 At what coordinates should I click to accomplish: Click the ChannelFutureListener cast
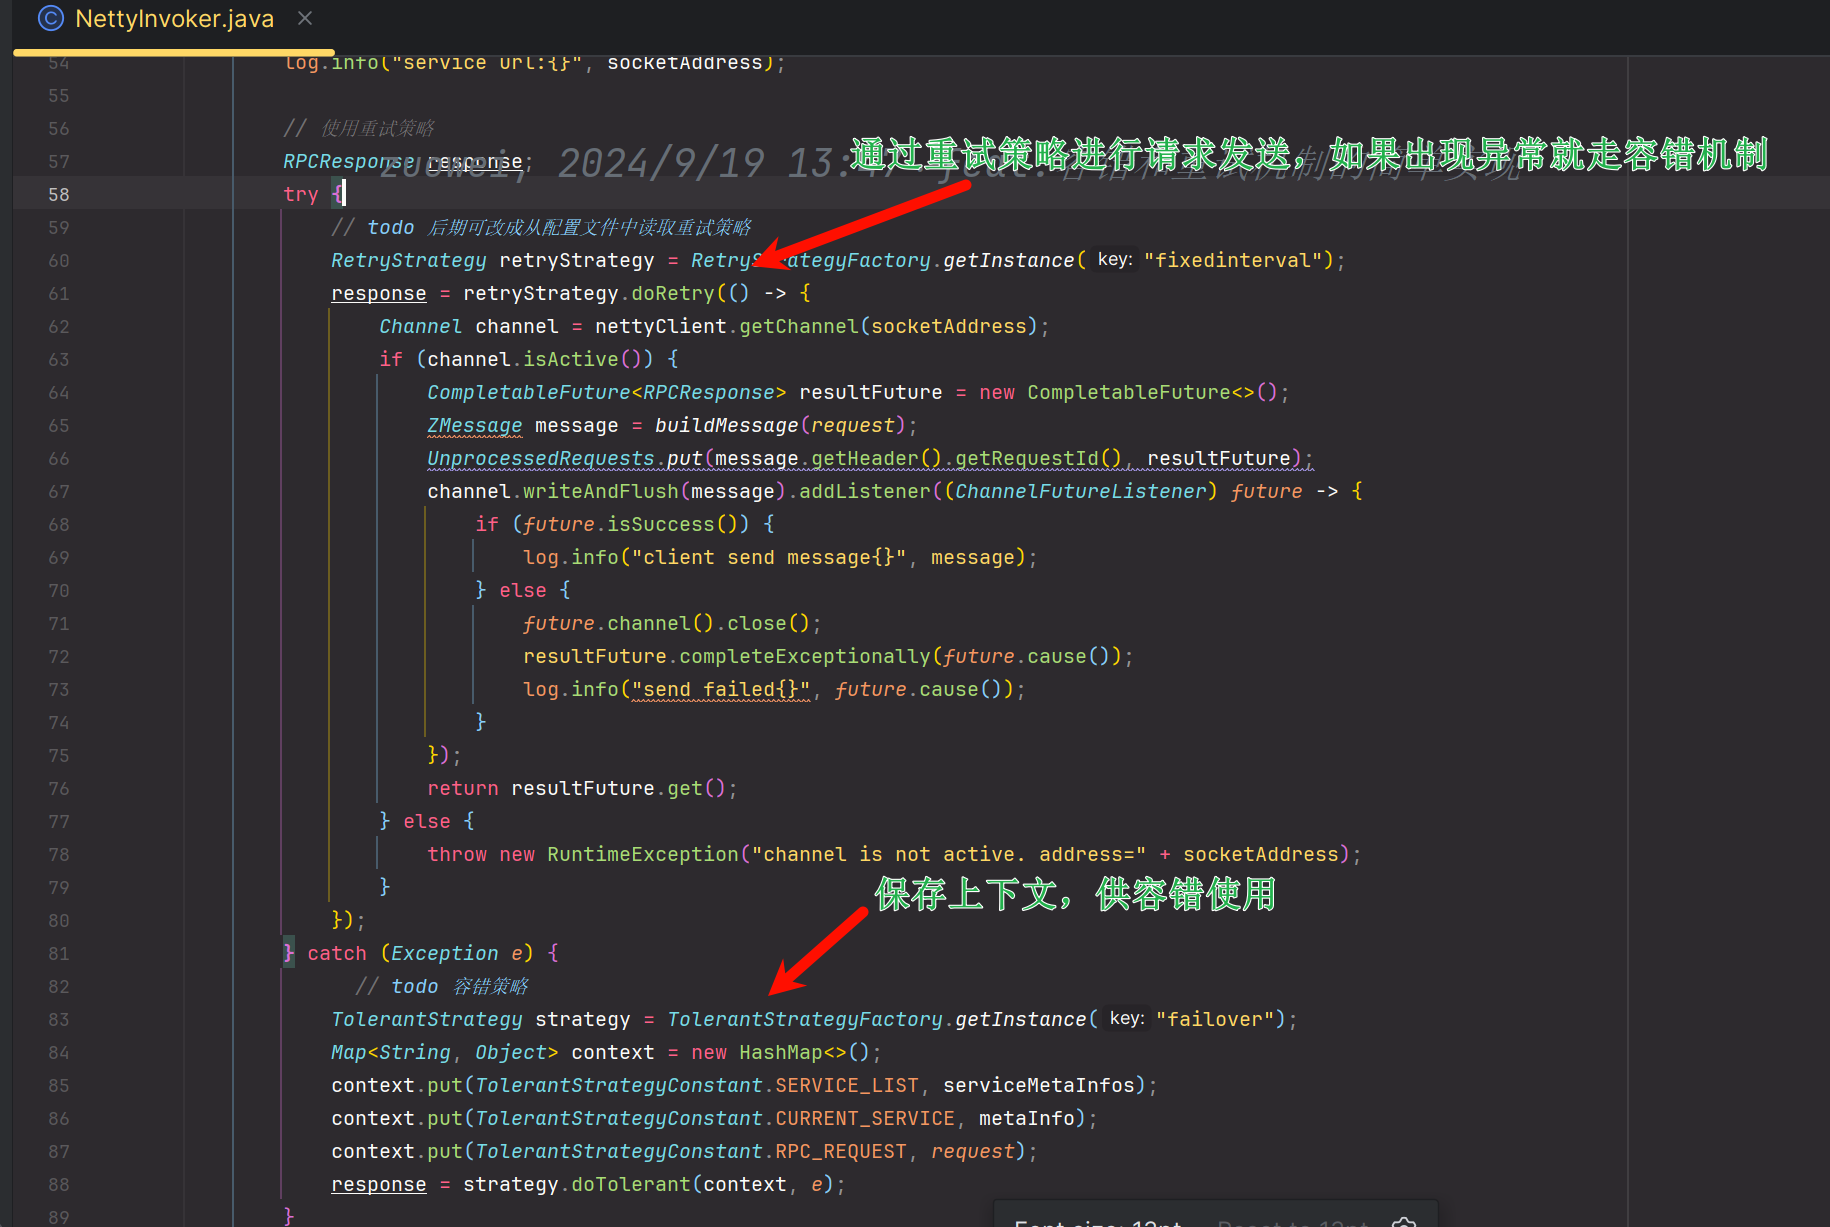click(1080, 491)
